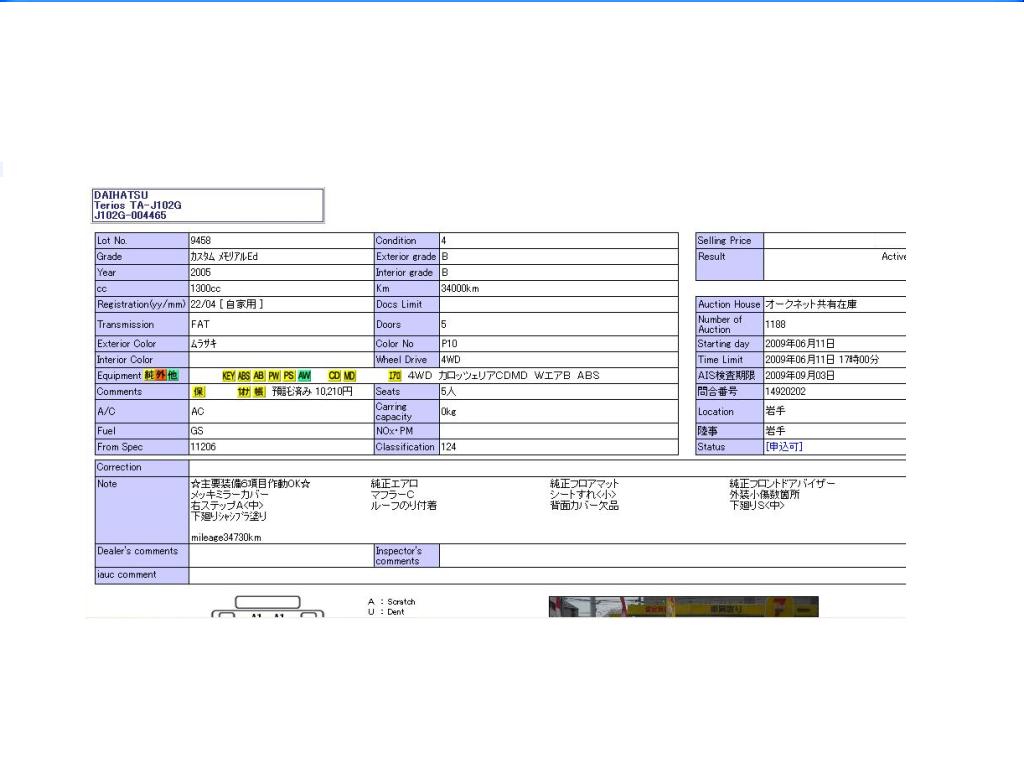Click the Active result text
The height and width of the screenshot is (768, 1024).
[893, 257]
